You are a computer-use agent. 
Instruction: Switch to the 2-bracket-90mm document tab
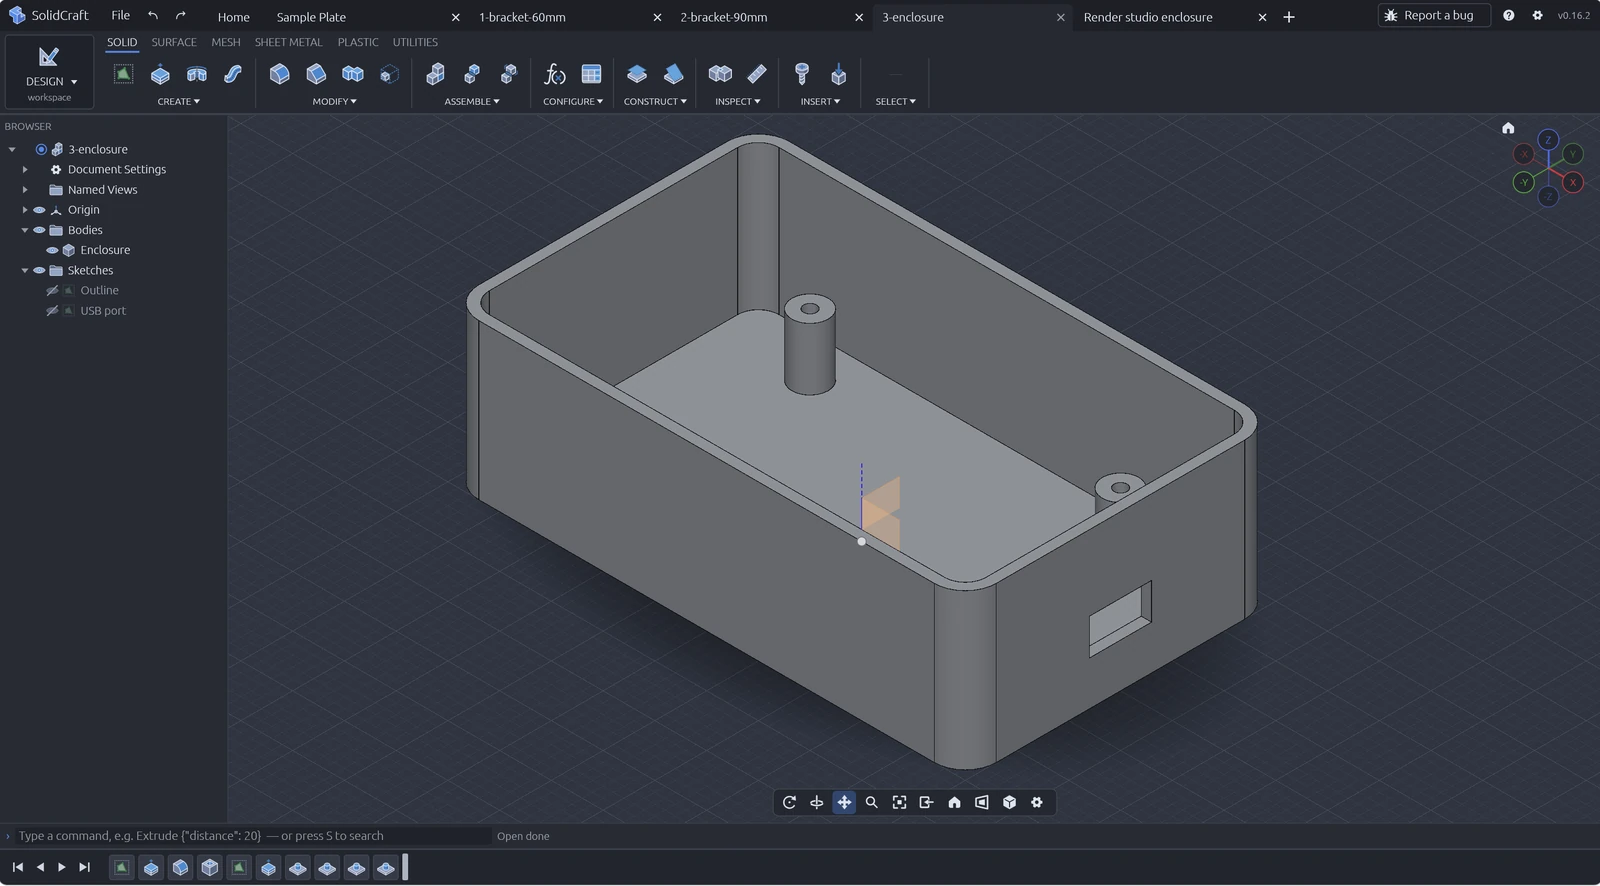coord(724,17)
